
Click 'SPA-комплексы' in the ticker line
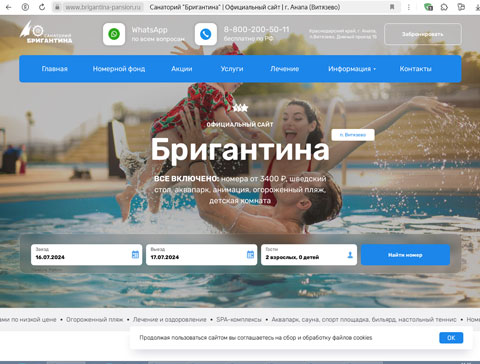(x=239, y=319)
